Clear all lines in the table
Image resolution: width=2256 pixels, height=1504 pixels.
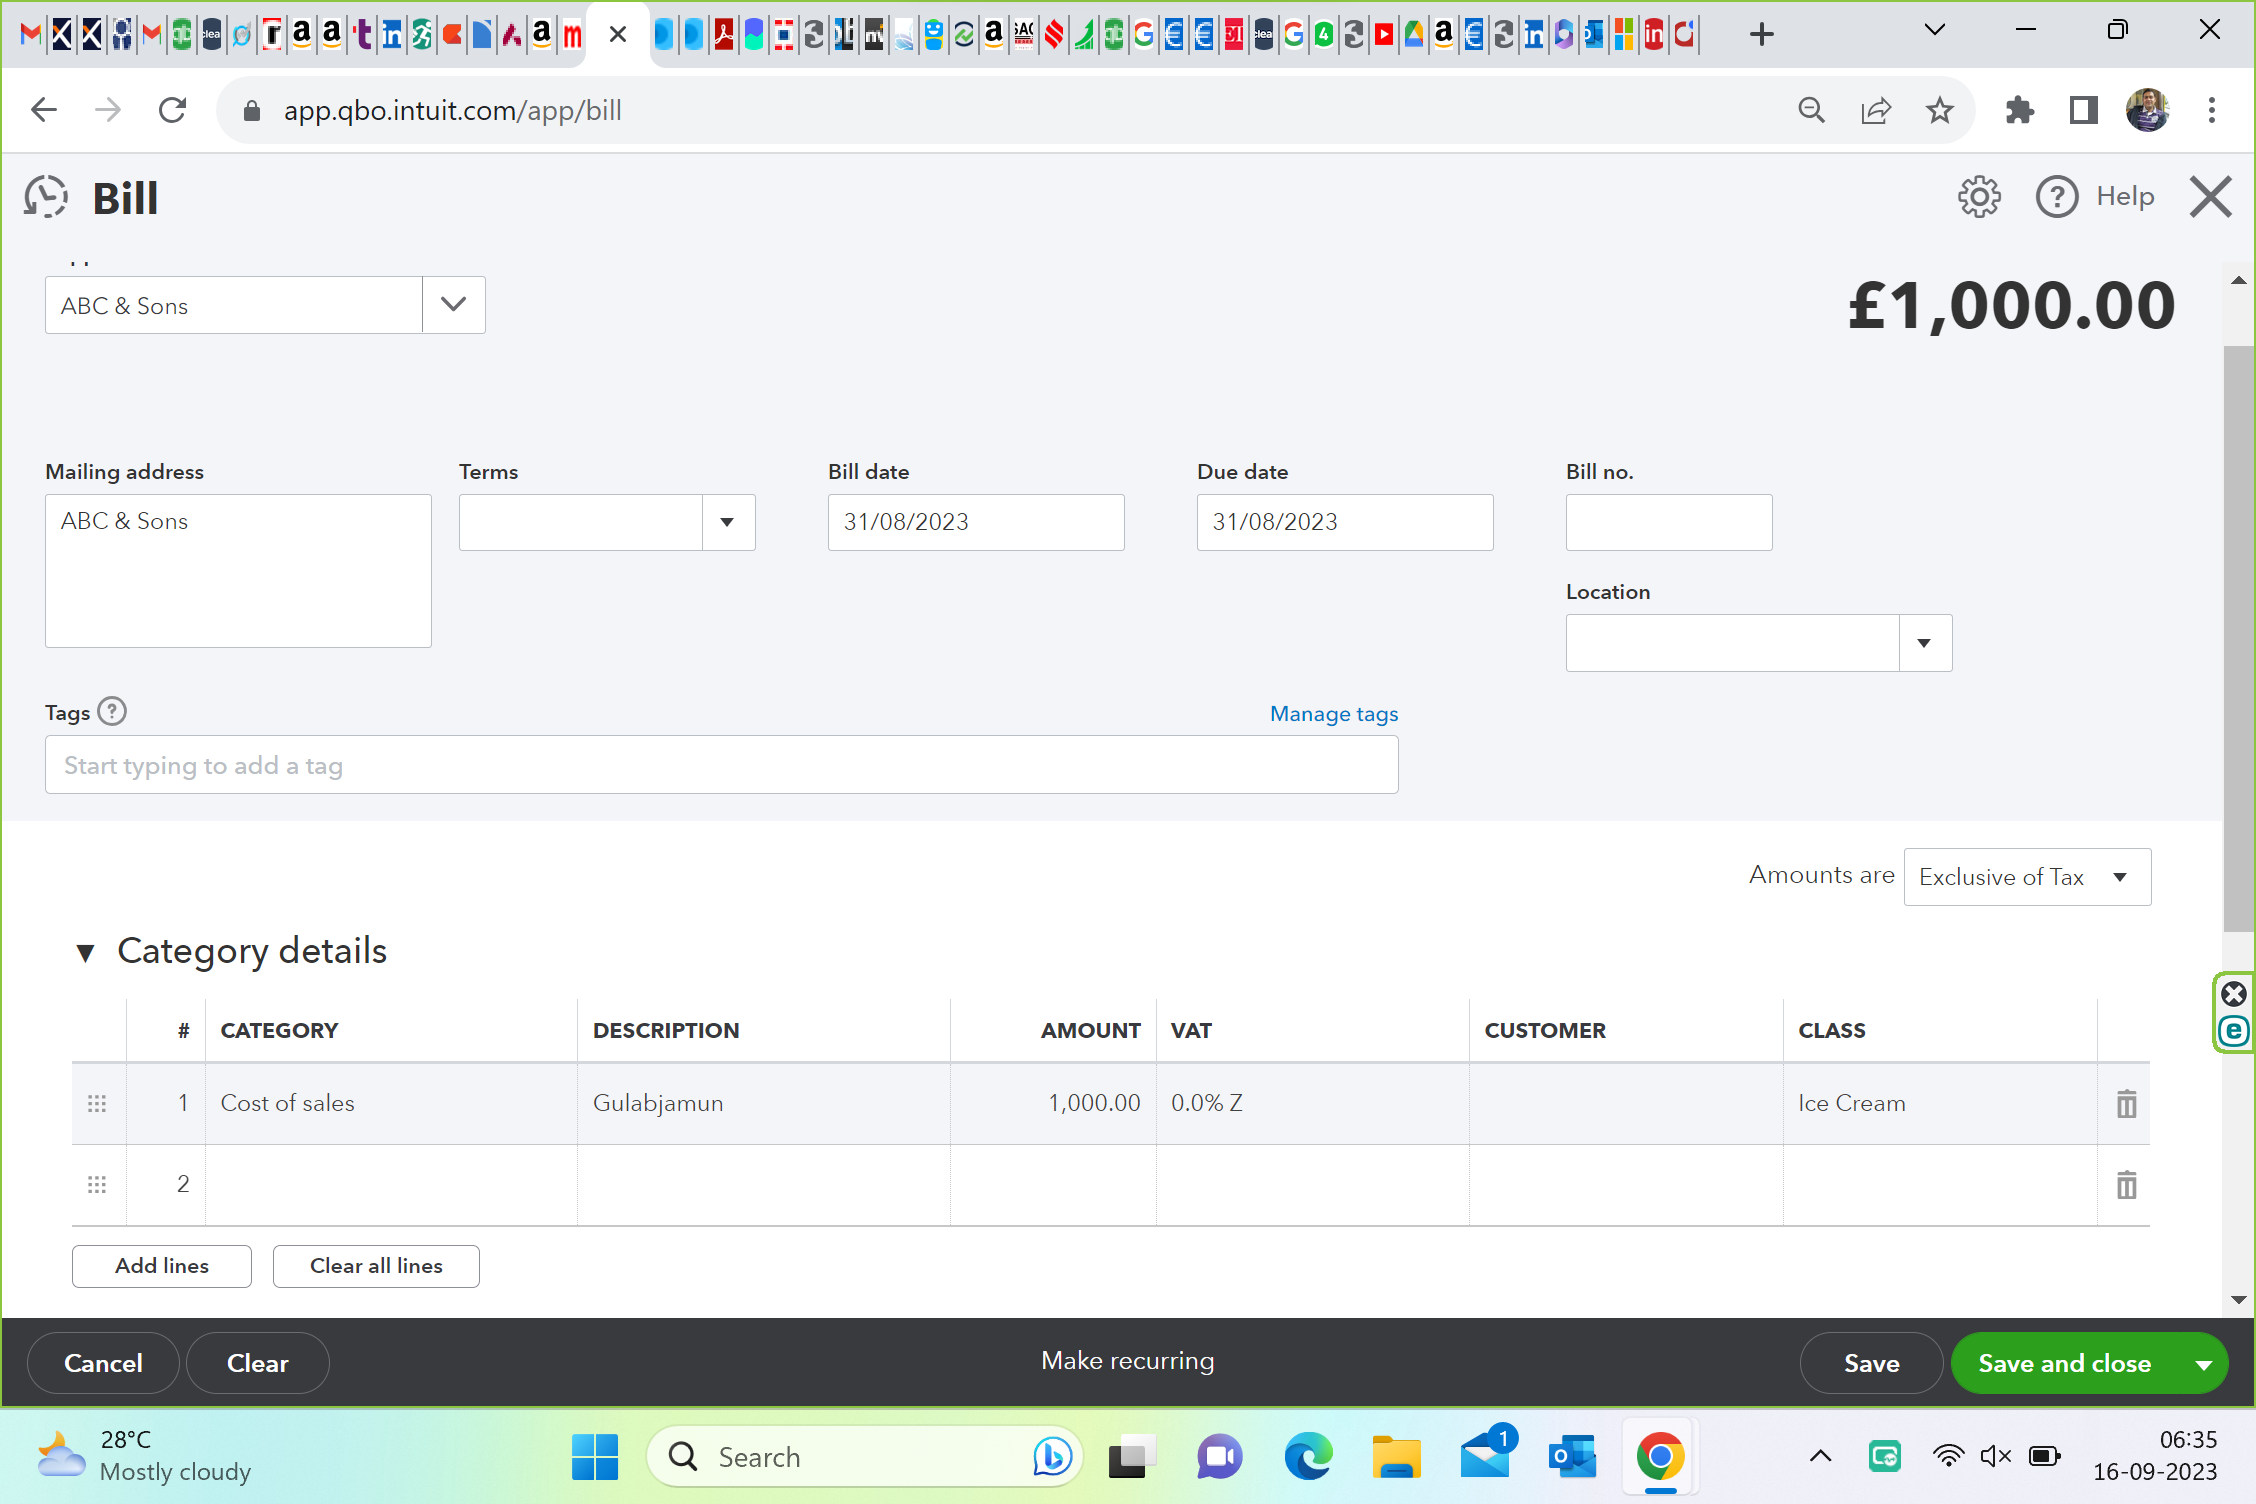[x=376, y=1265]
